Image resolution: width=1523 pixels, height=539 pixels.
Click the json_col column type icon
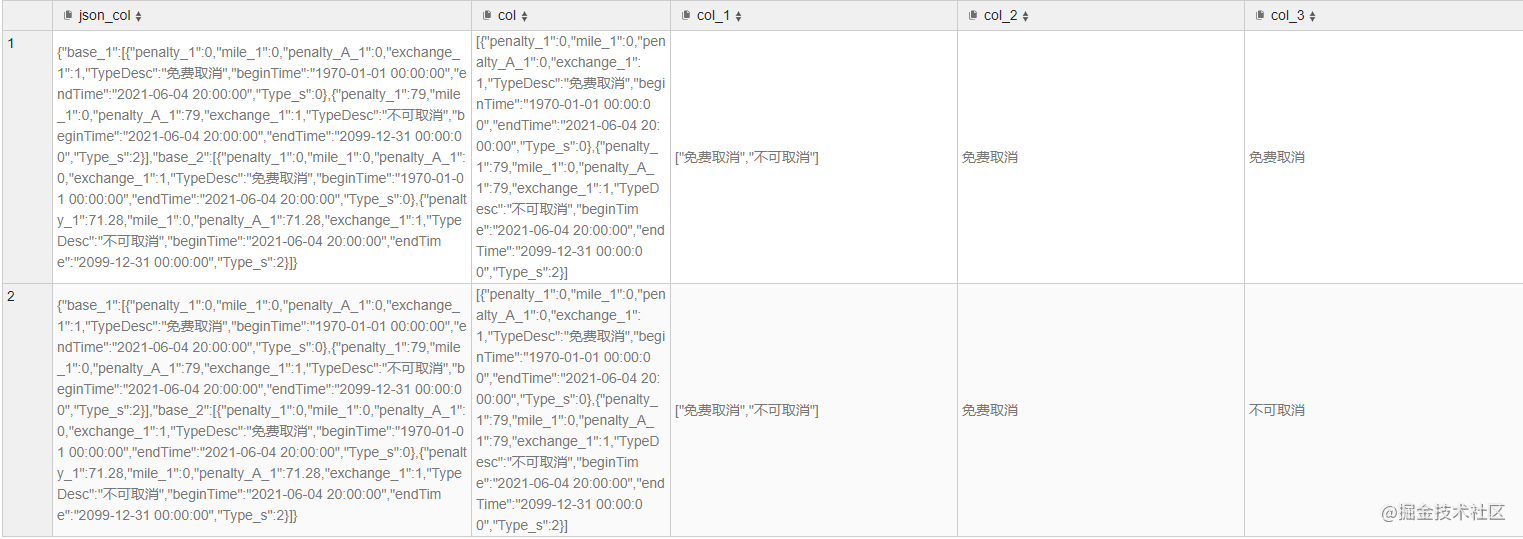coord(68,16)
